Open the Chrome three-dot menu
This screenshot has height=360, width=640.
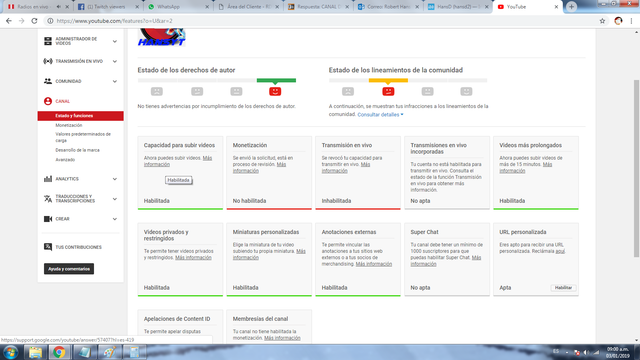click(x=631, y=21)
